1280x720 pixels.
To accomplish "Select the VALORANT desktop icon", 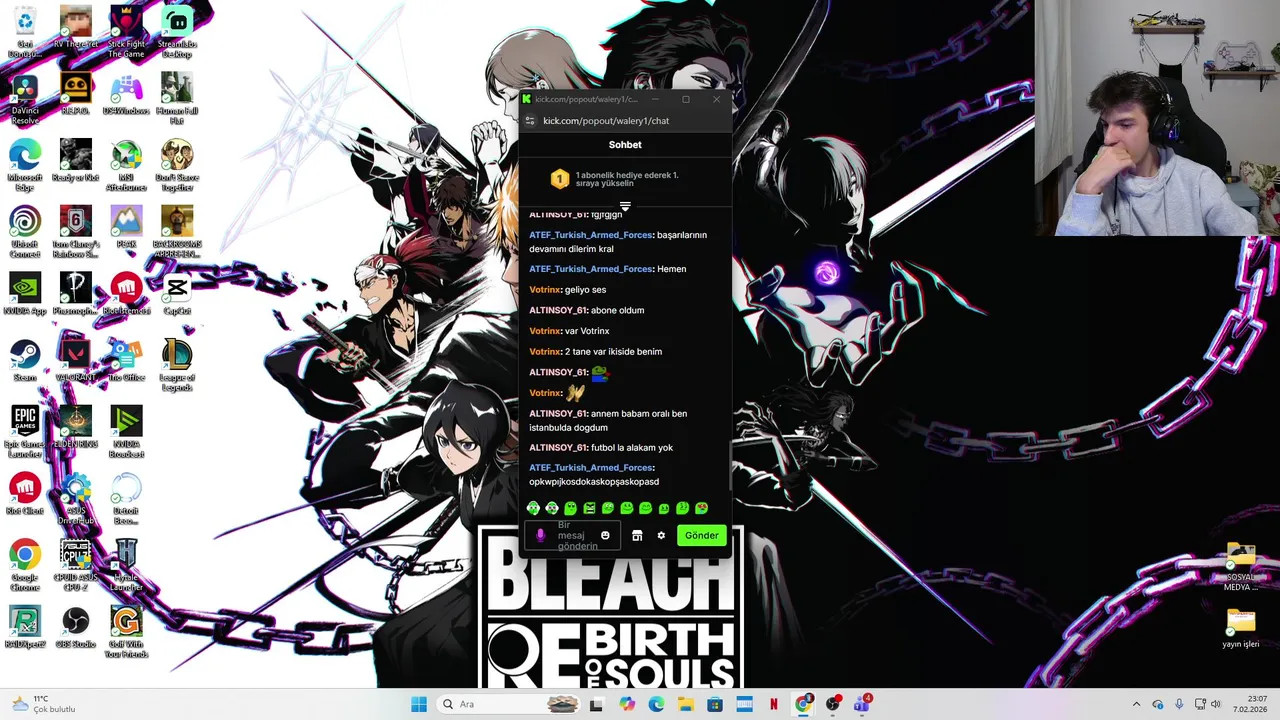I will (x=76, y=360).
